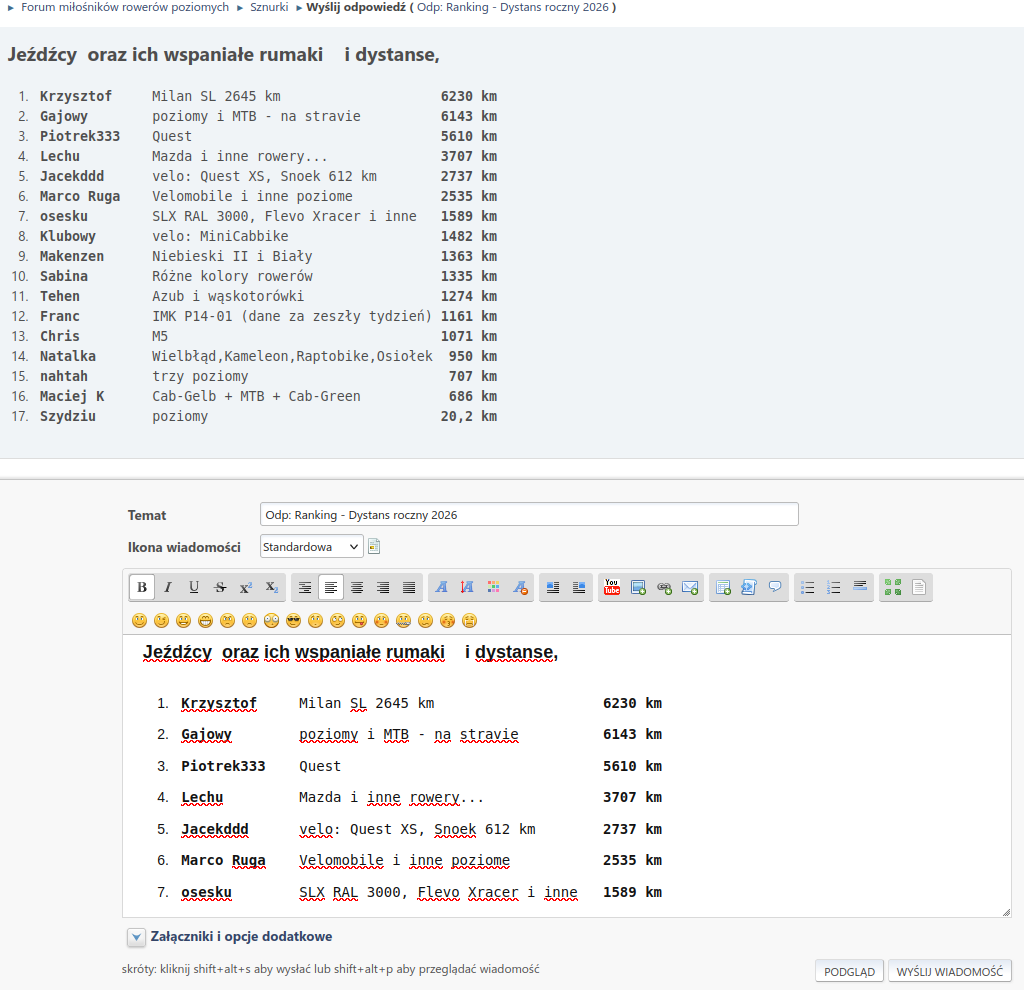Viewport: 1024px width, 990px height.
Task: Maximize the editor area
Action: pyautogui.click(x=893, y=587)
